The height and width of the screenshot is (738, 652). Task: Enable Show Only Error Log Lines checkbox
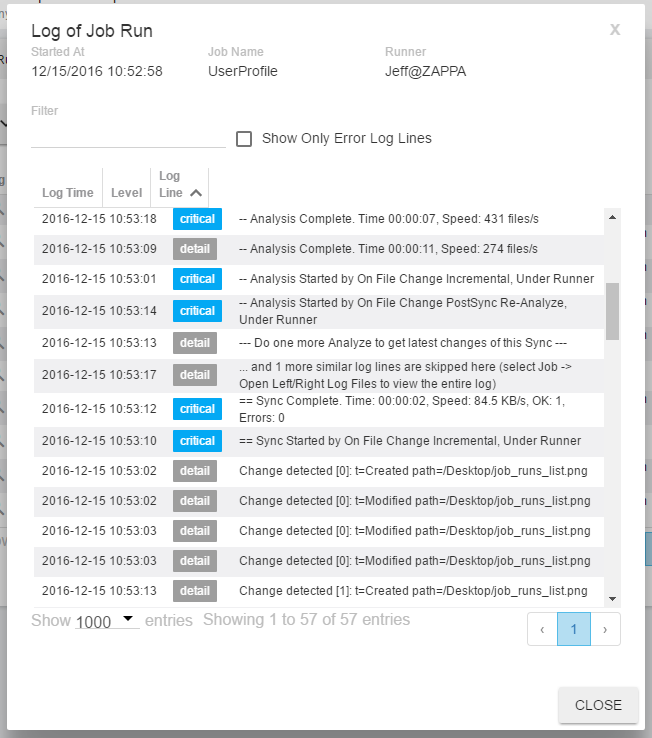tap(244, 139)
